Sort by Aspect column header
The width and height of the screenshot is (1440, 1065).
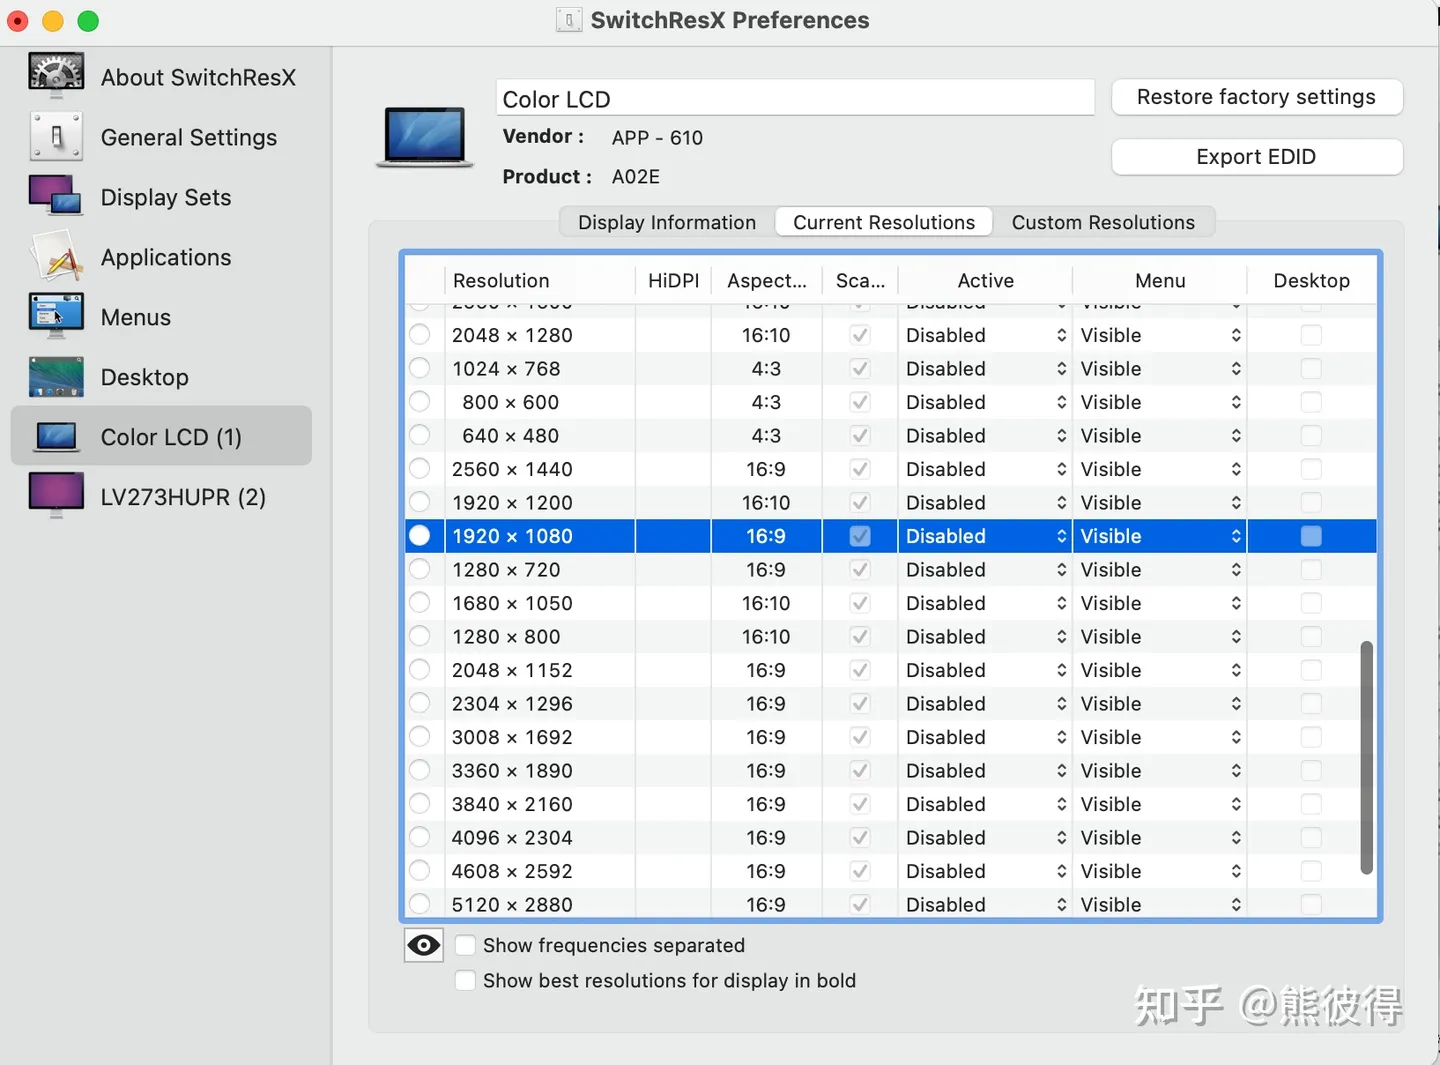click(x=767, y=281)
